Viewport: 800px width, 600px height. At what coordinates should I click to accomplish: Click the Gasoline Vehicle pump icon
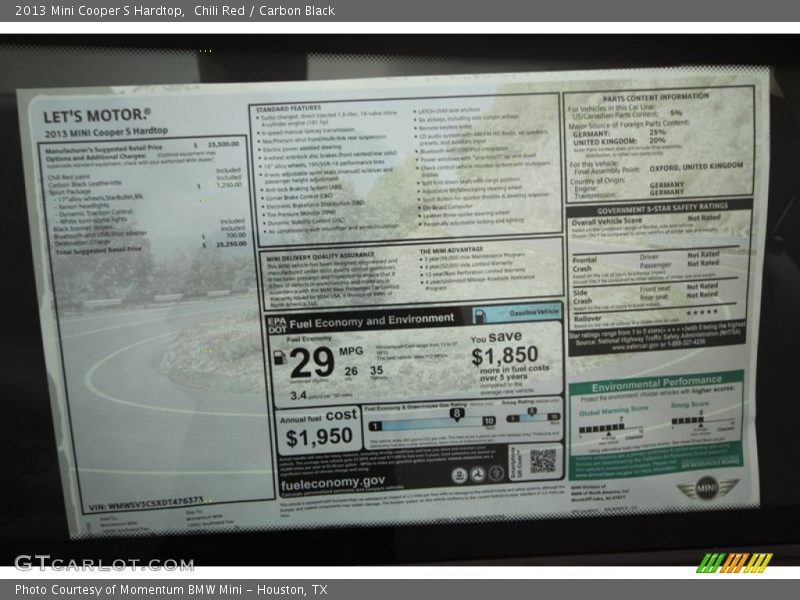tap(480, 316)
